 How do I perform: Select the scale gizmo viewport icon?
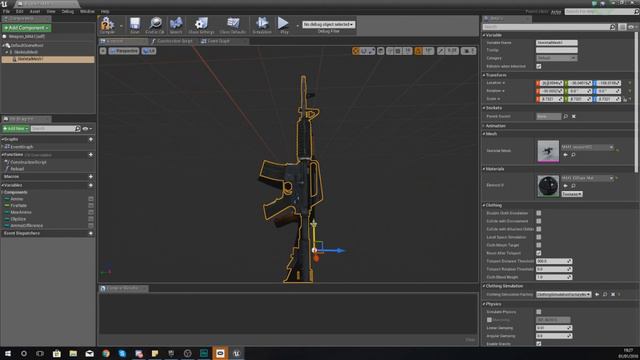tap(371, 51)
